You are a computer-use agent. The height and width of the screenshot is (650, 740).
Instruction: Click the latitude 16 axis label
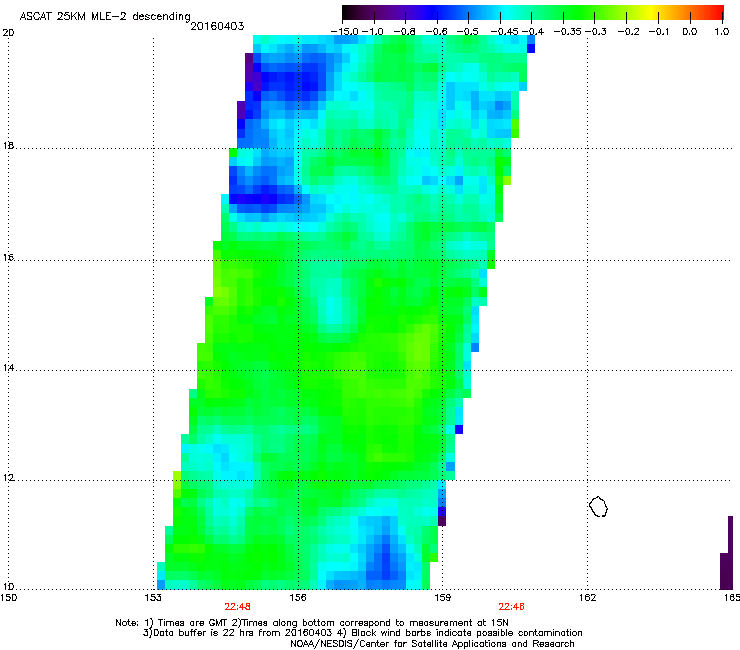(x=8, y=258)
